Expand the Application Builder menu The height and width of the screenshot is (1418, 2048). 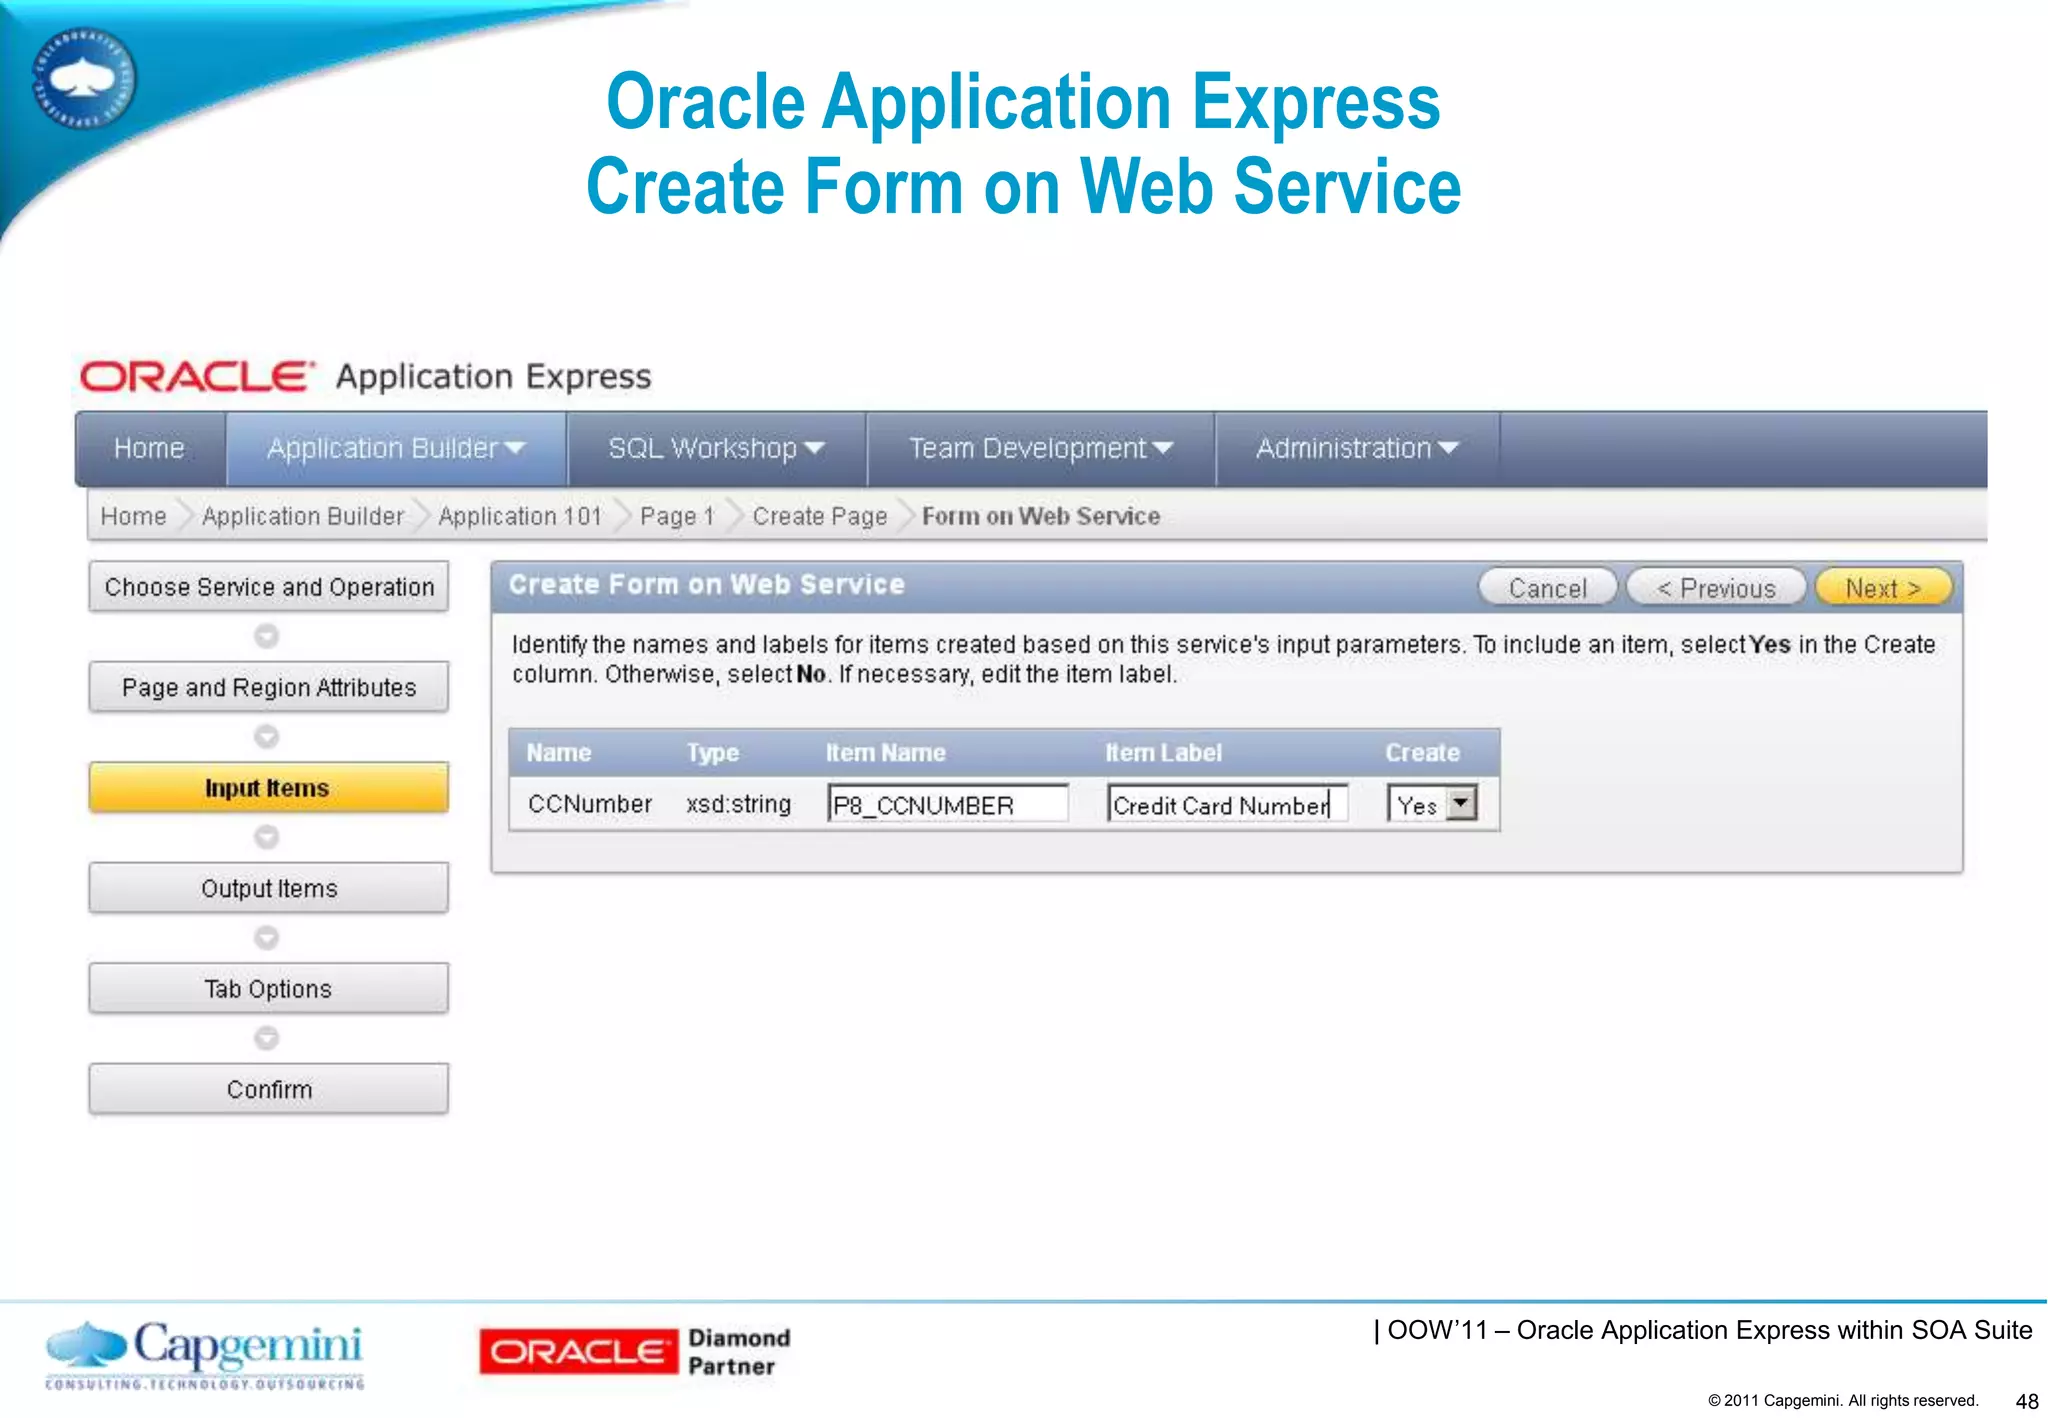(x=396, y=448)
